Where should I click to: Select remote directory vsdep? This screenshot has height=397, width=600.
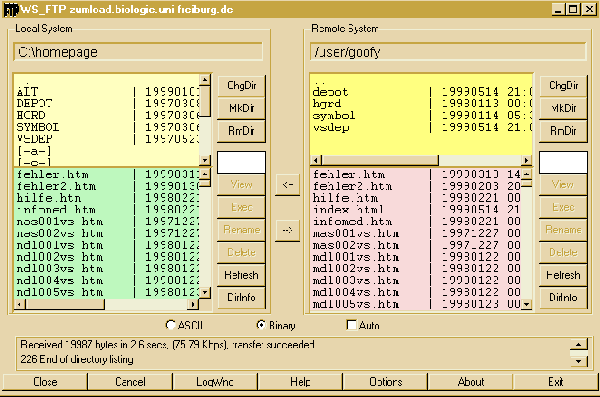point(421,127)
